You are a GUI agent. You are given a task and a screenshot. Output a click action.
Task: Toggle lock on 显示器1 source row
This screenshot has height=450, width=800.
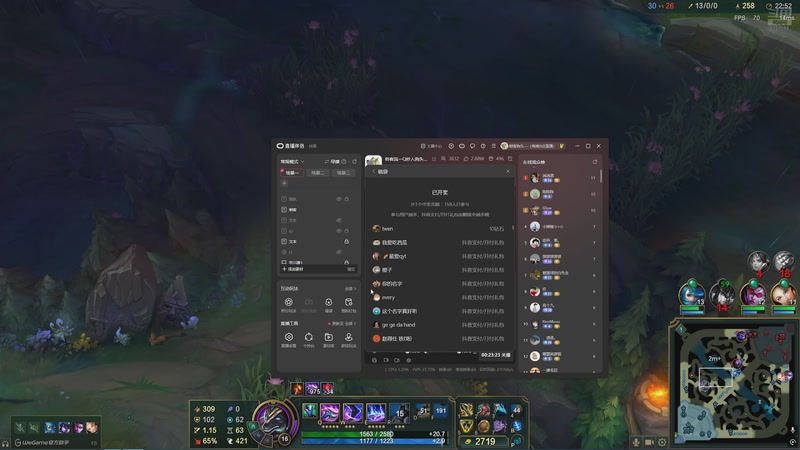347,262
